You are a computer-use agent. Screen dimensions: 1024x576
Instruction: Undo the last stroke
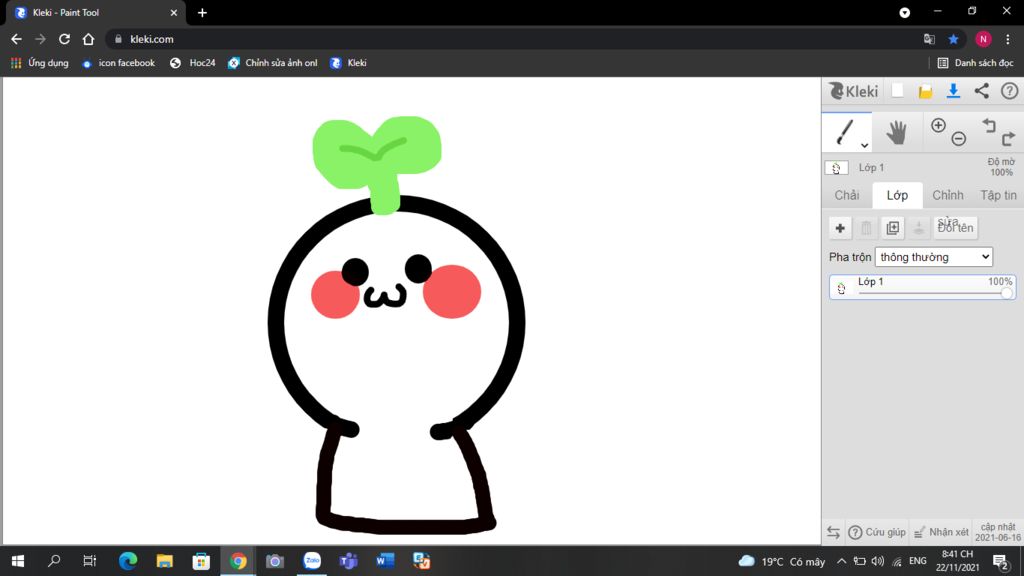point(989,125)
